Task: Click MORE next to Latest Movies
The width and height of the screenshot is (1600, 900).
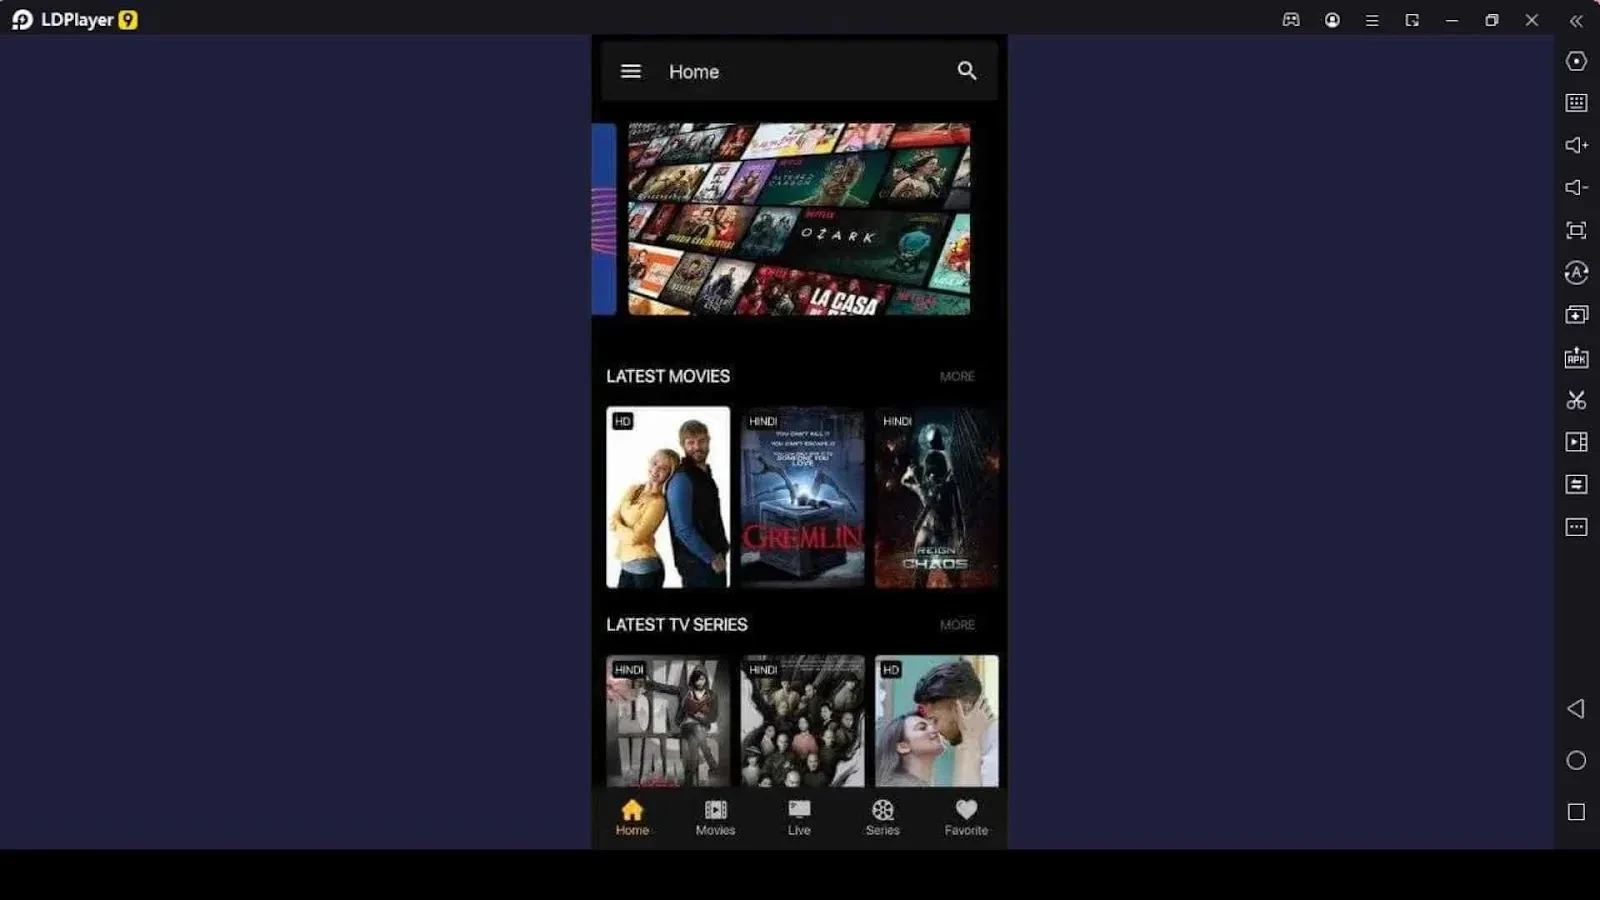Action: click(957, 376)
